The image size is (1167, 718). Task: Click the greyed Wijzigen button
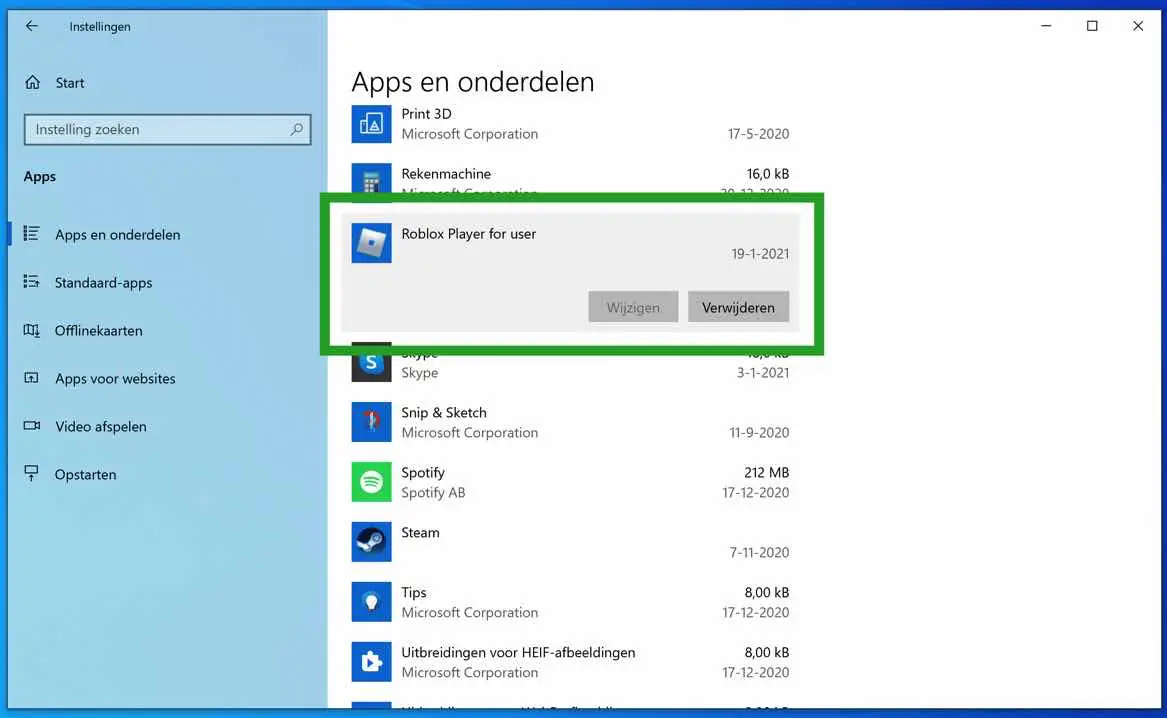pos(633,307)
